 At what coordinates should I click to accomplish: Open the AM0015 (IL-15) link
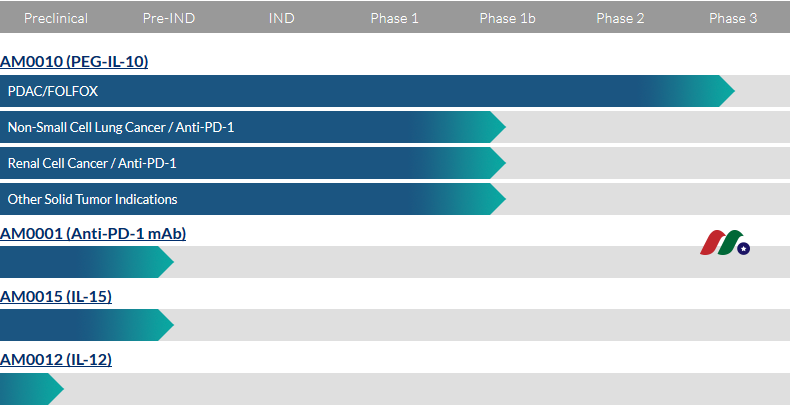56,297
